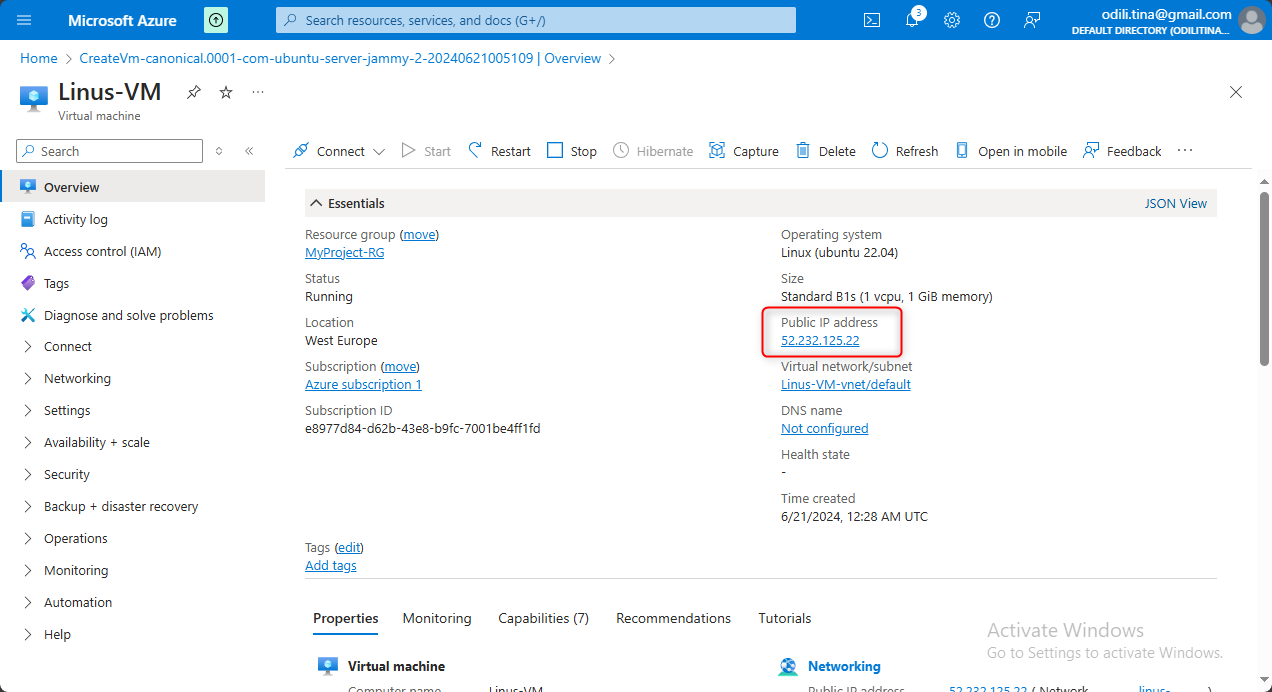
Task: Open the feedback icon in top bar
Action: [1032, 20]
